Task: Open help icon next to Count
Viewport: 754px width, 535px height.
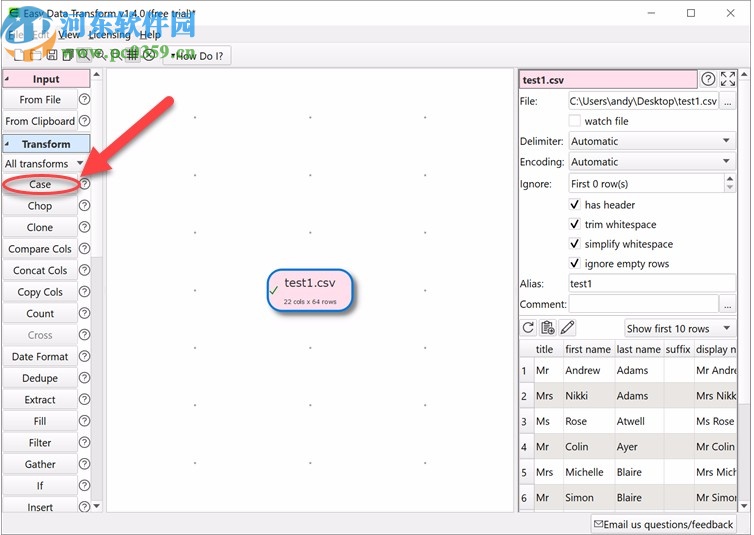Action: pos(84,313)
